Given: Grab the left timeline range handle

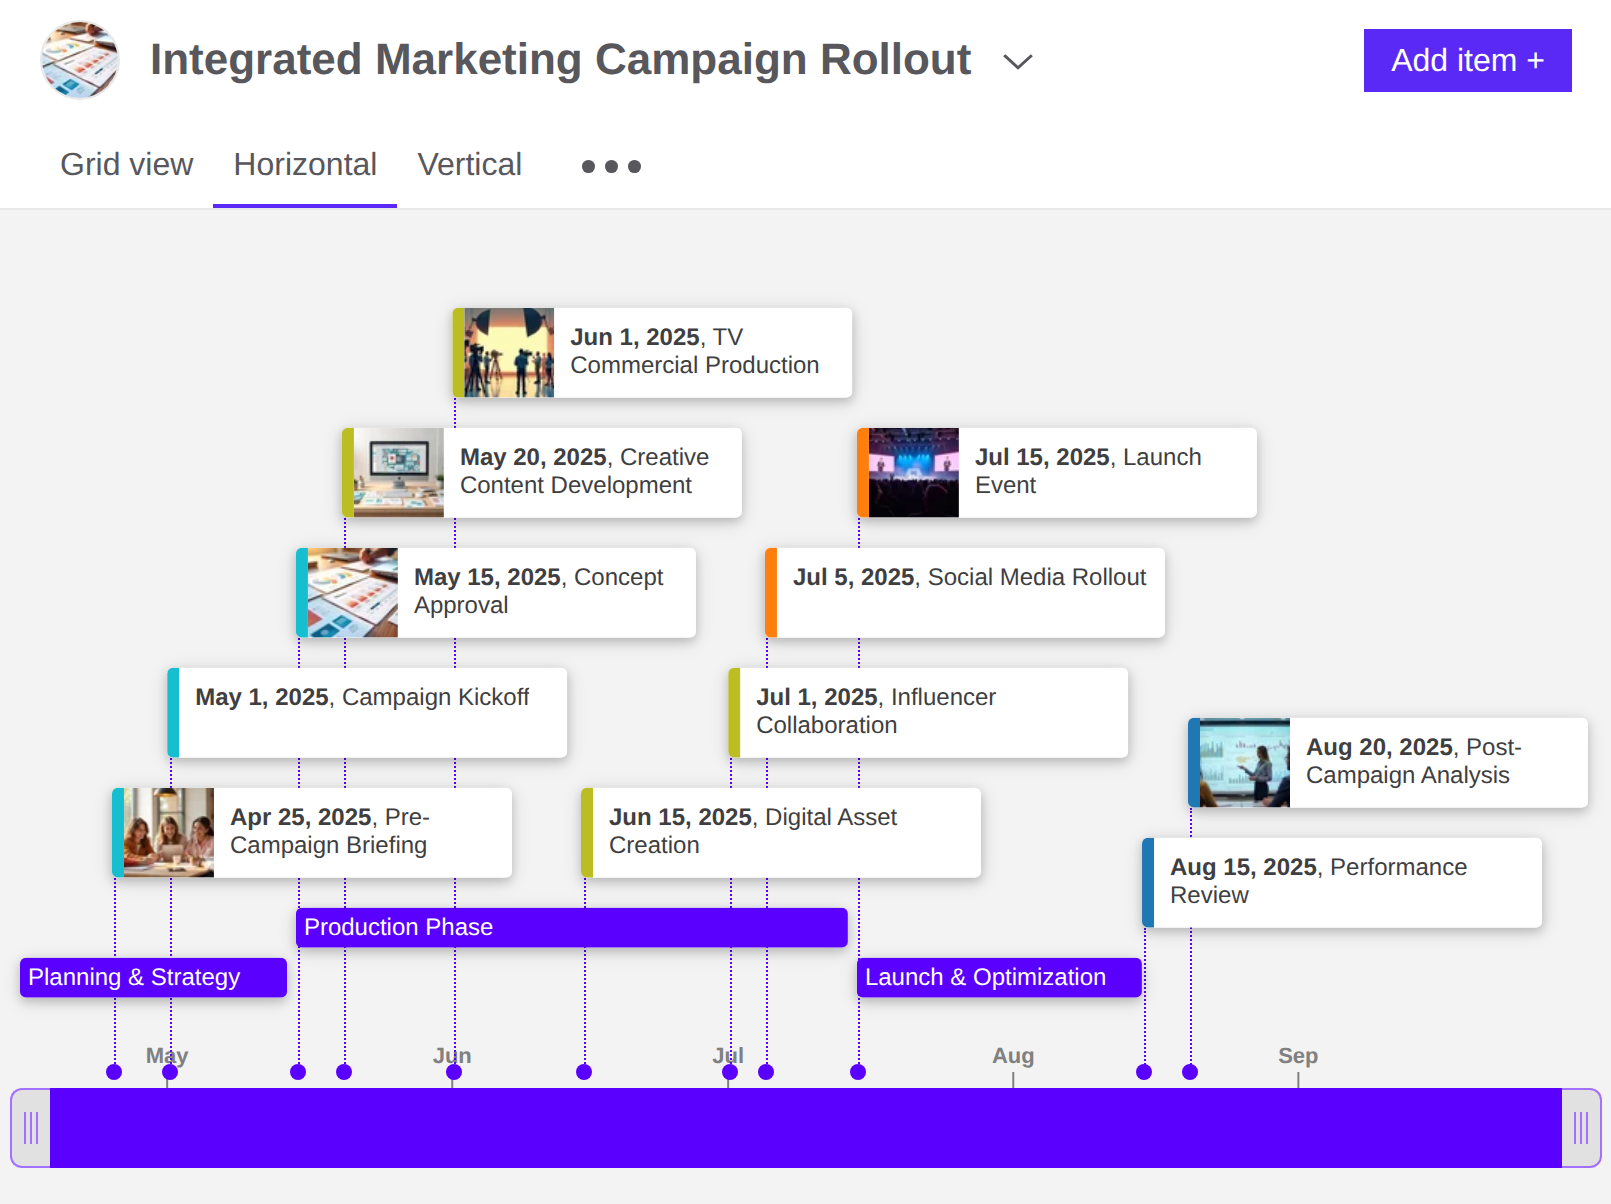Looking at the screenshot, I should pos(29,1127).
